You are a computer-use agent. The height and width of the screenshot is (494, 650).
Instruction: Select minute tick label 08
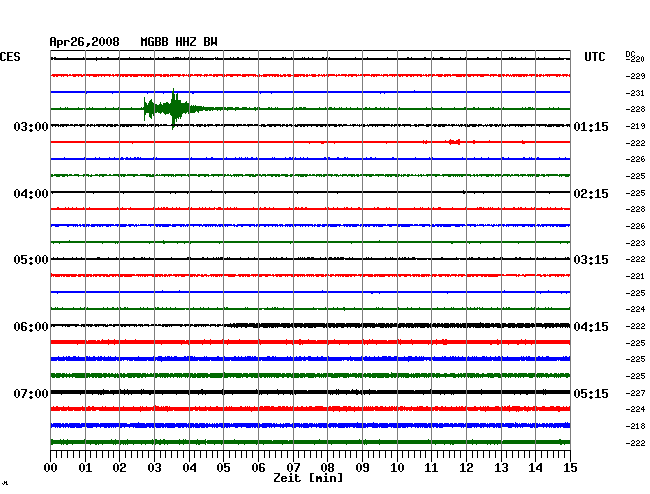327,467
